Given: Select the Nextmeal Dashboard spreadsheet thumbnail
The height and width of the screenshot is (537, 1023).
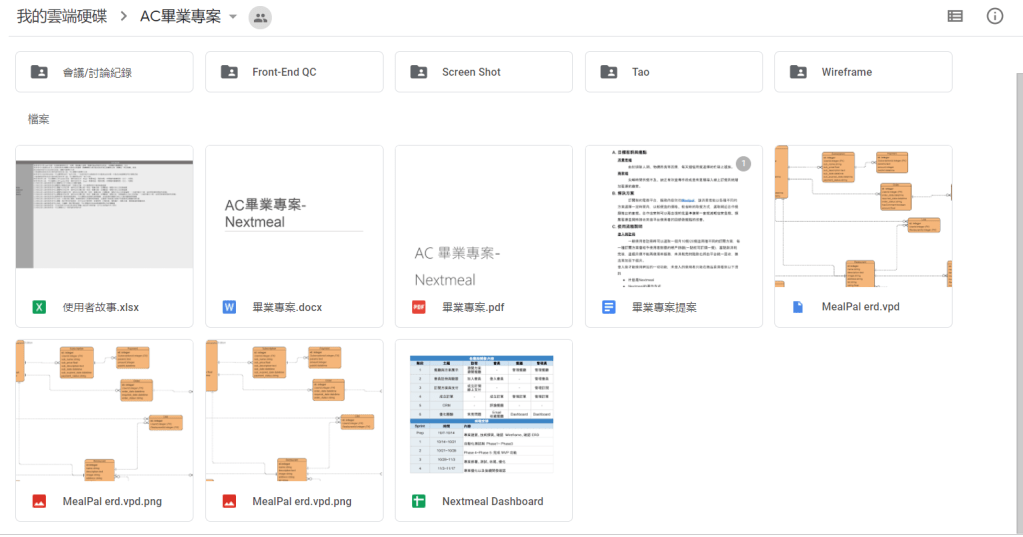Looking at the screenshot, I should coord(484,410).
